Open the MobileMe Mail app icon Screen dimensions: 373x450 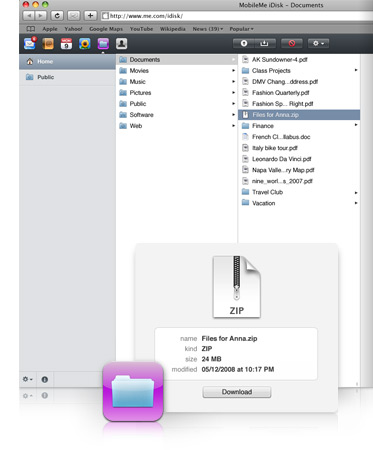click(30, 43)
